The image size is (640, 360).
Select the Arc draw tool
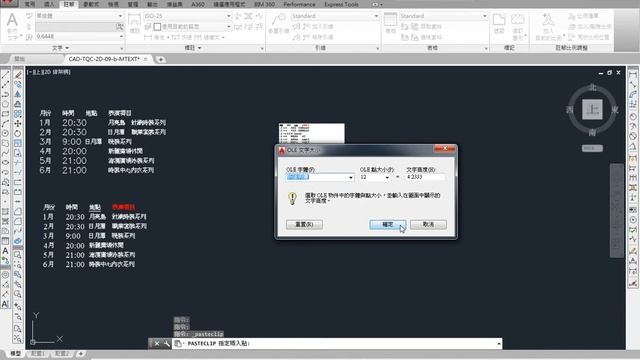[x=5, y=124]
